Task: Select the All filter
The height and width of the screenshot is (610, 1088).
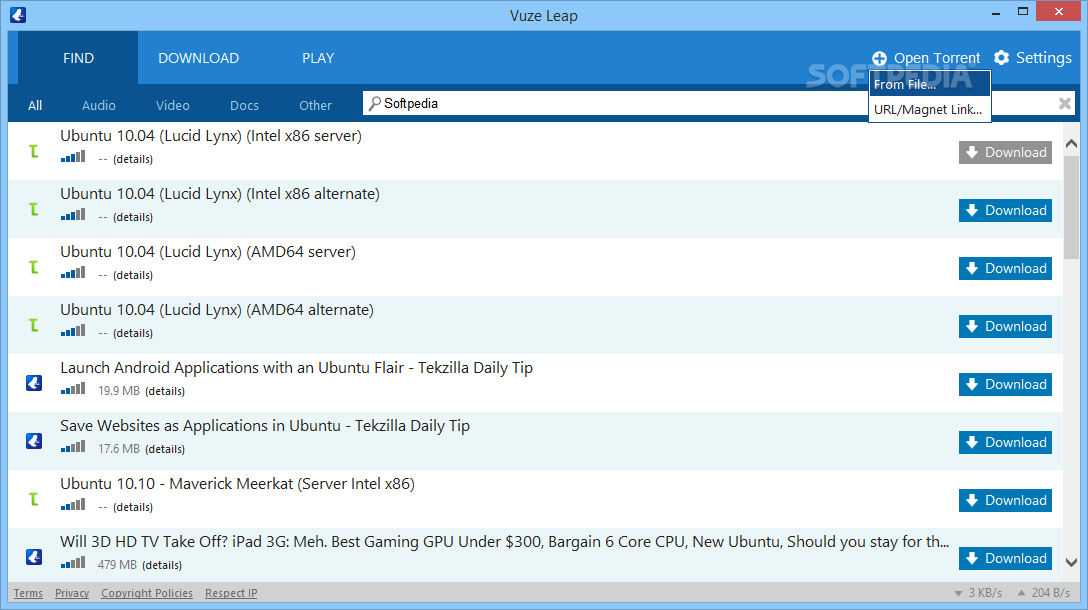Action: coord(35,105)
